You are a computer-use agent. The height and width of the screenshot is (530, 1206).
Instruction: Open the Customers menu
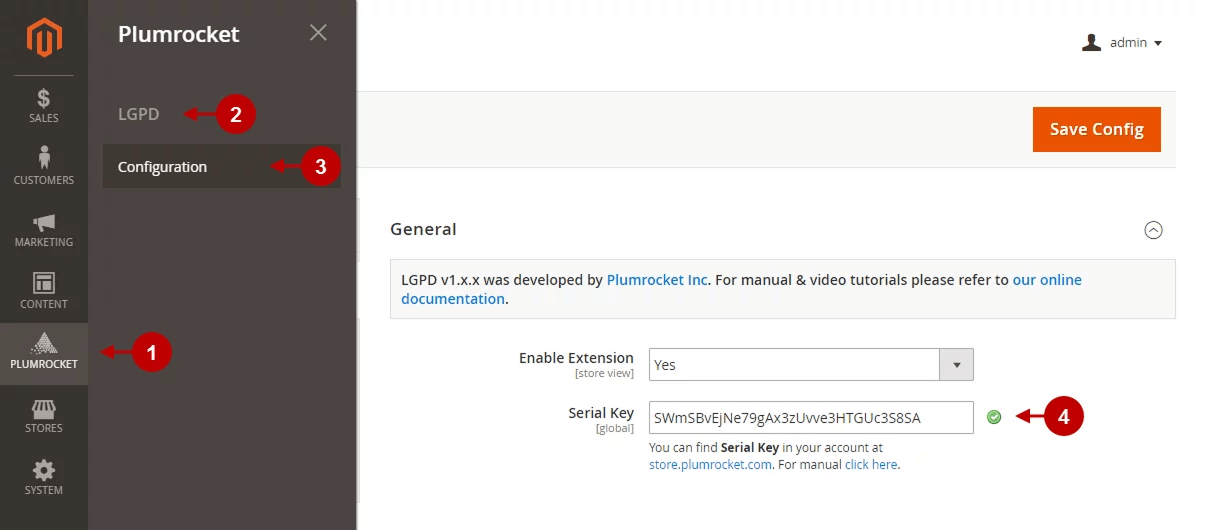coord(44,168)
